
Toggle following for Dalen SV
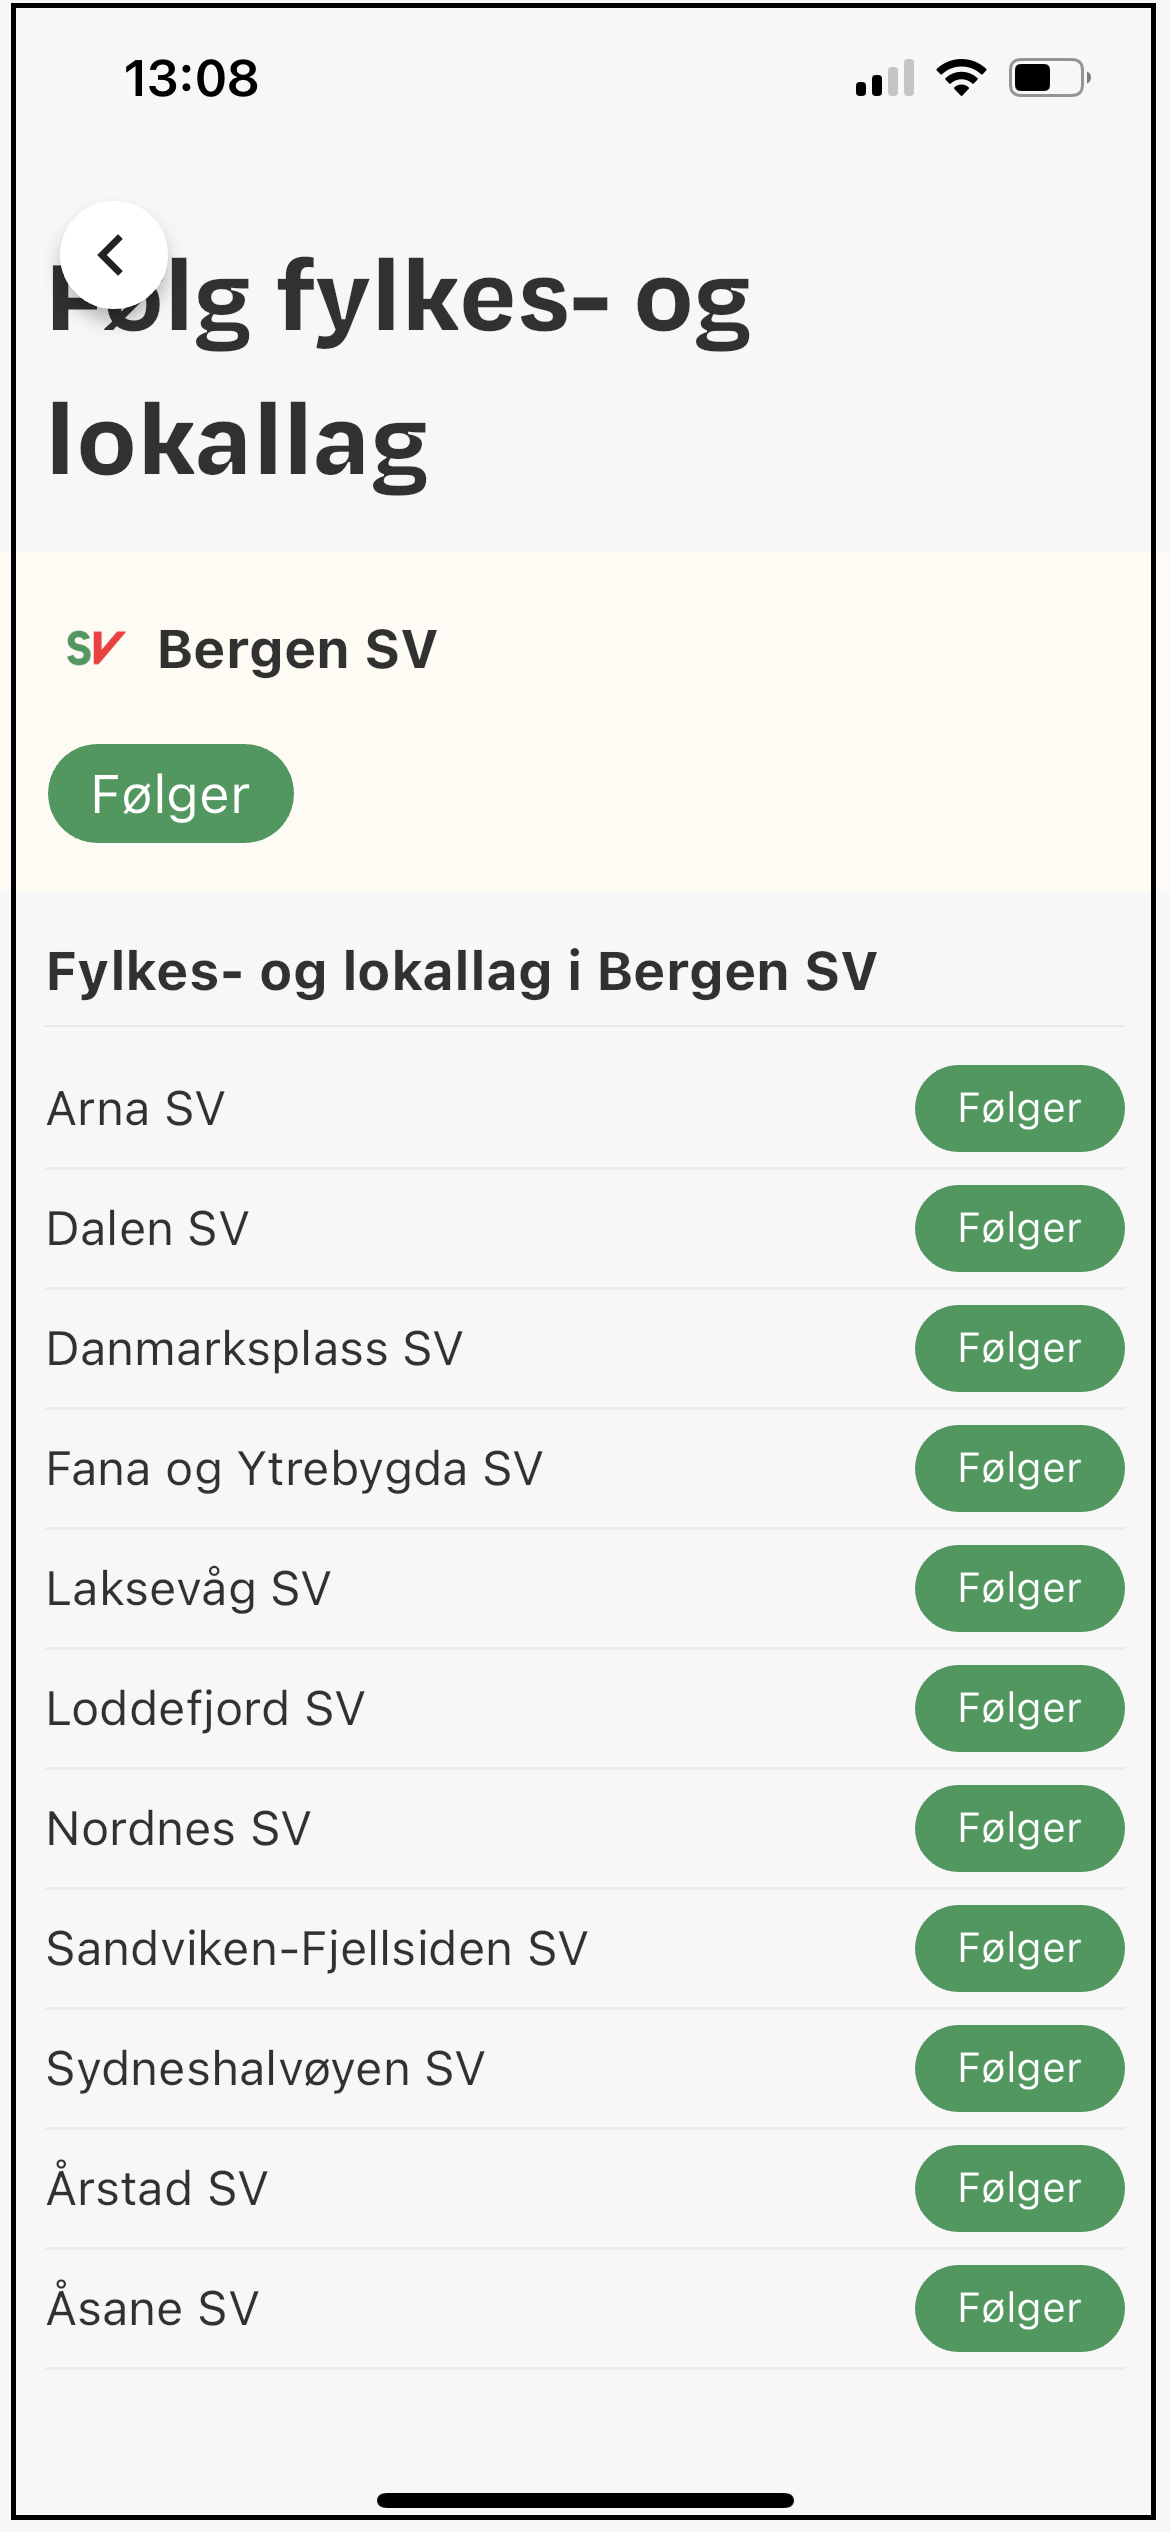(1019, 1228)
